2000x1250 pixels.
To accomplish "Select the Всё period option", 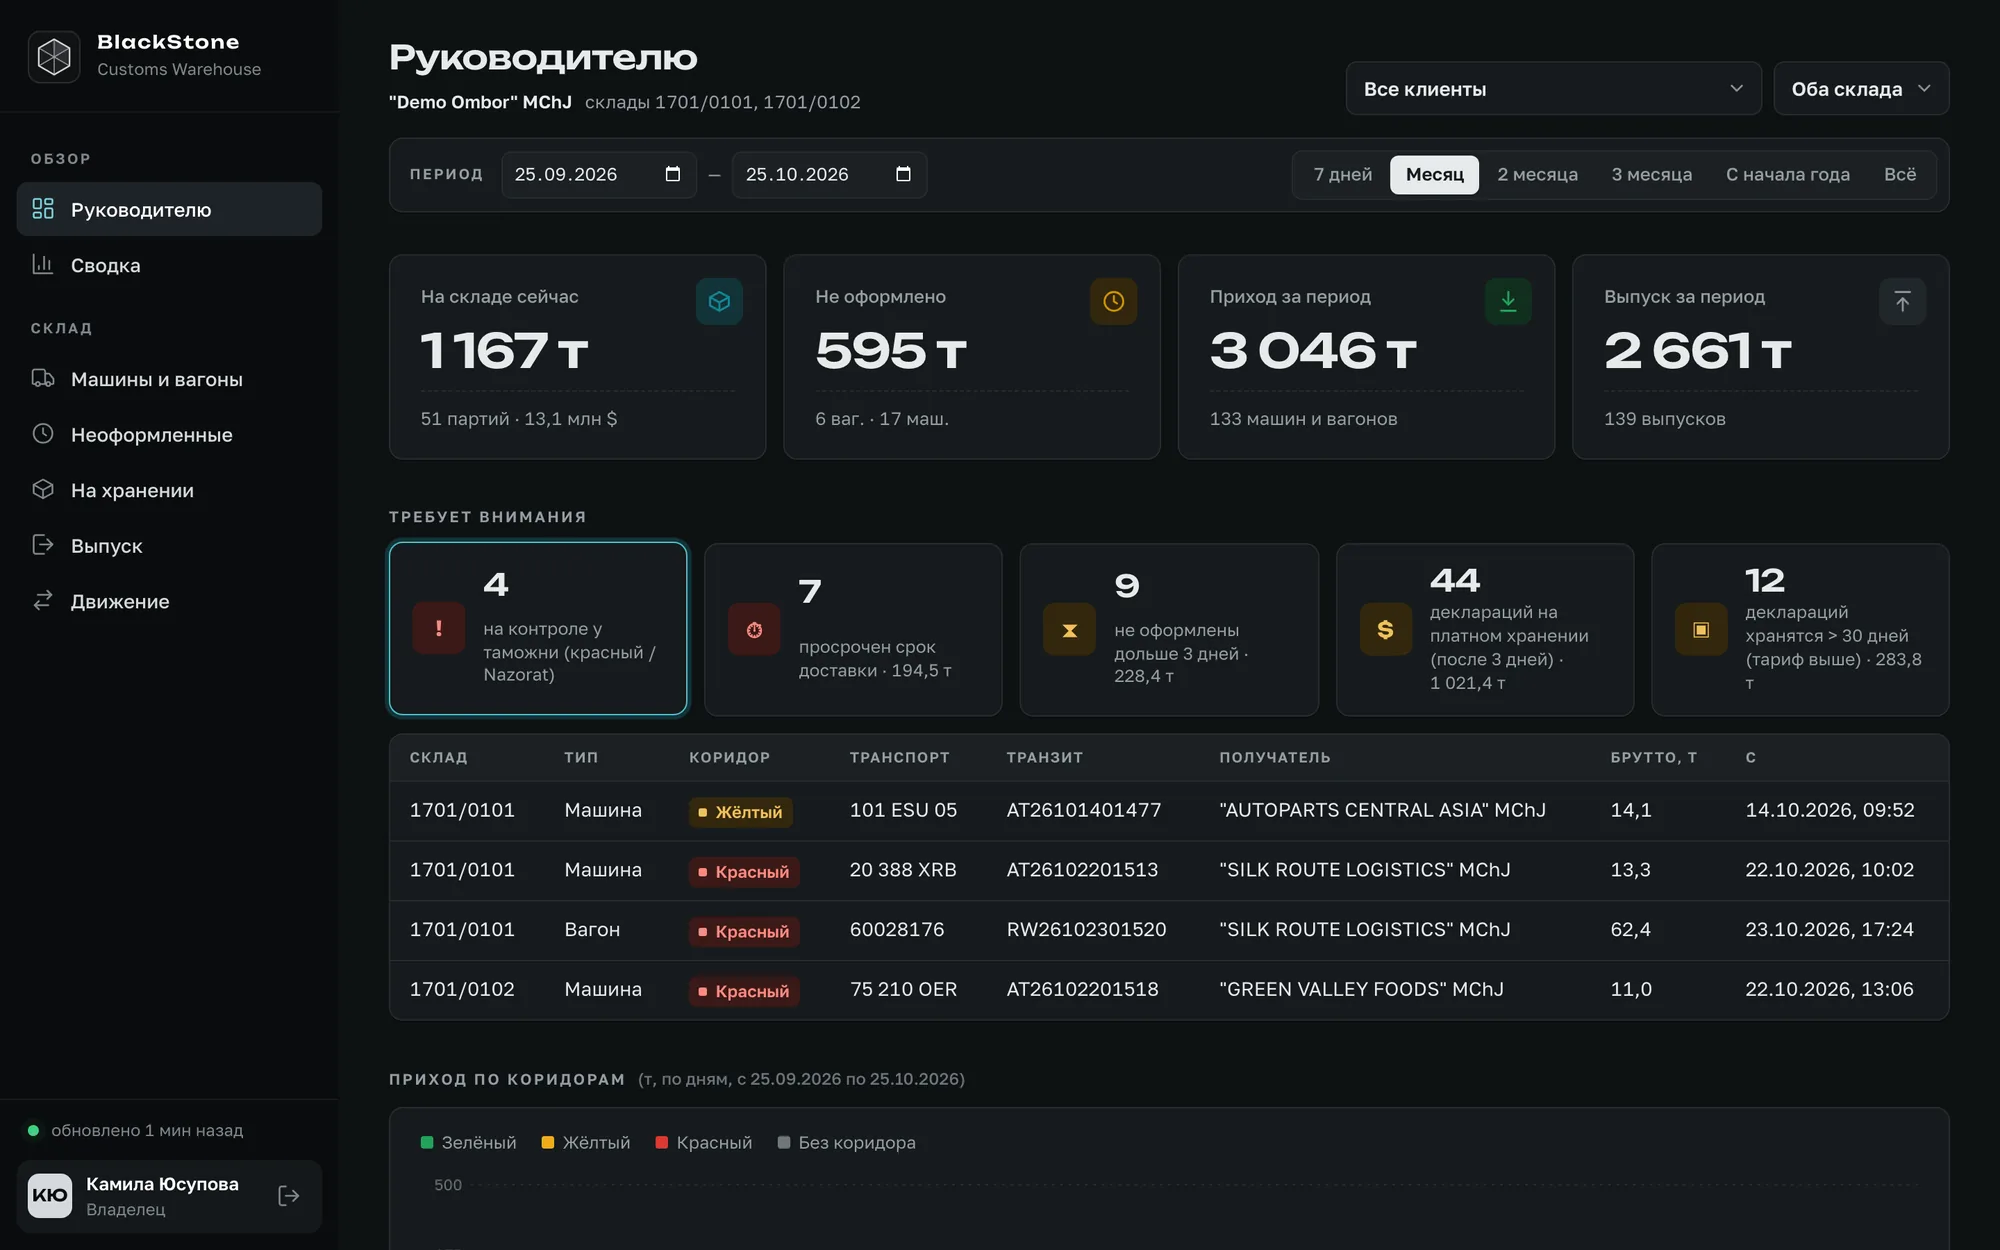I will (x=1899, y=174).
